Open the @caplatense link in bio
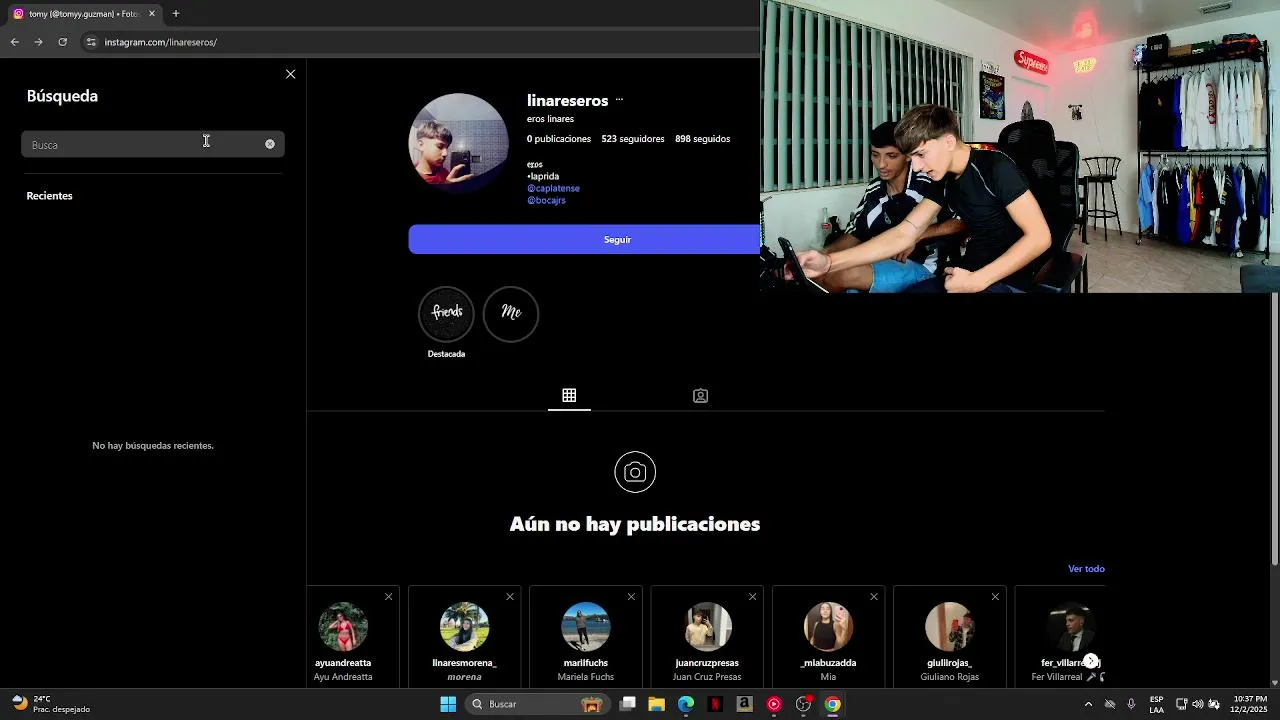This screenshot has height=720, width=1280. [553, 188]
